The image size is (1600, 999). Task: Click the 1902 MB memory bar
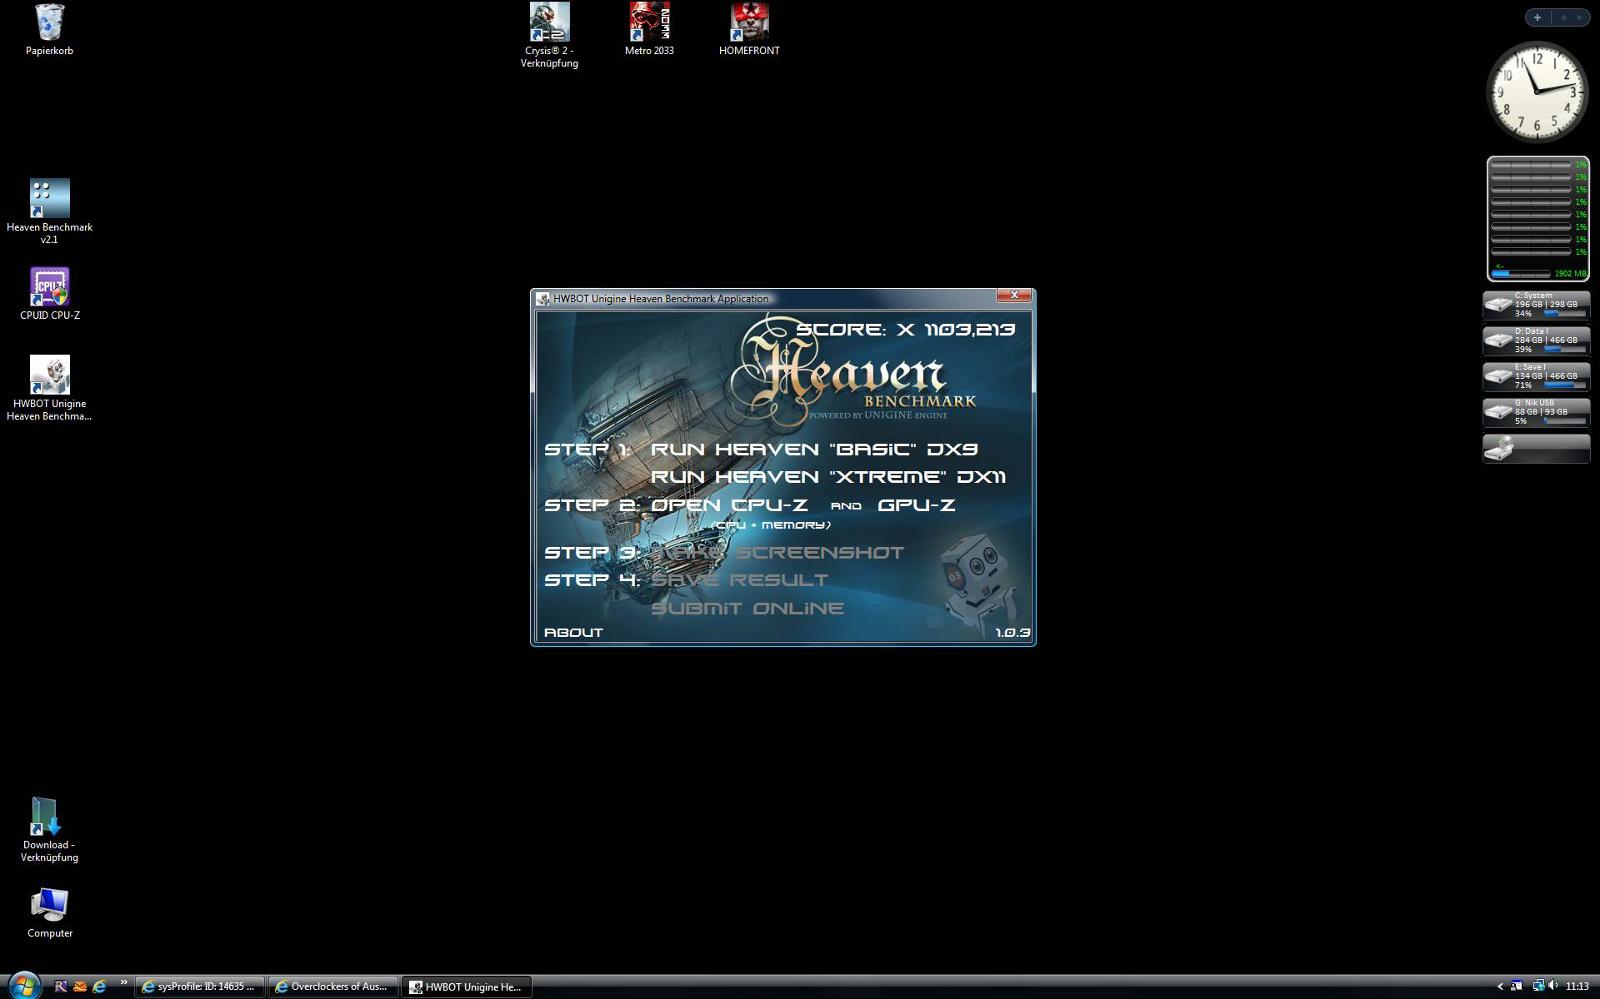pyautogui.click(x=1521, y=273)
